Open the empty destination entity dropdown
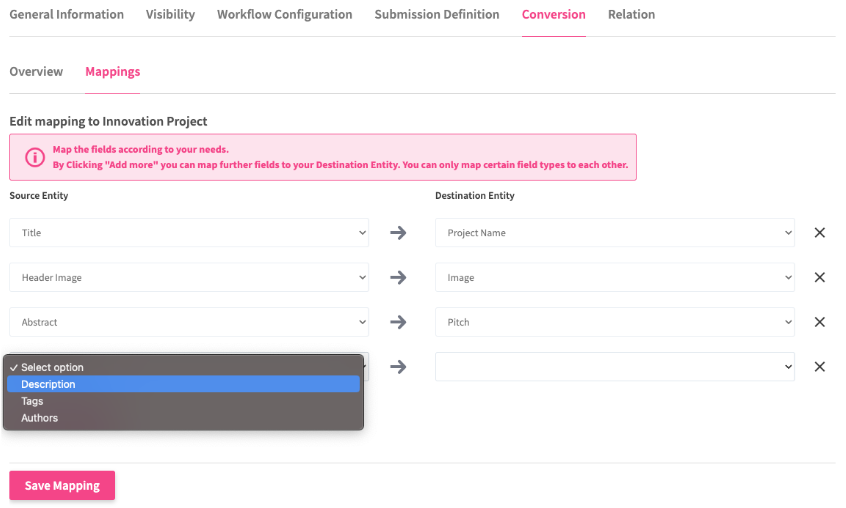 pos(614,367)
